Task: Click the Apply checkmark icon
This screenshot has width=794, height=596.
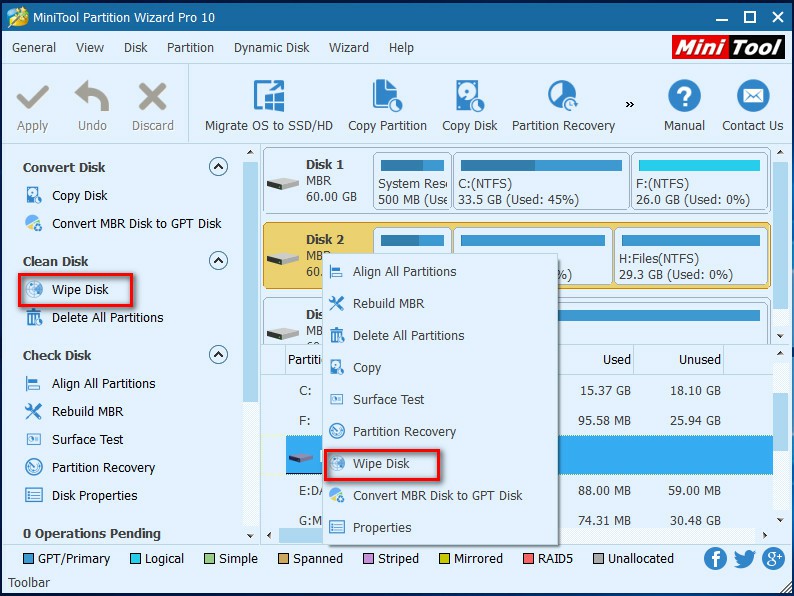Action: click(x=32, y=97)
